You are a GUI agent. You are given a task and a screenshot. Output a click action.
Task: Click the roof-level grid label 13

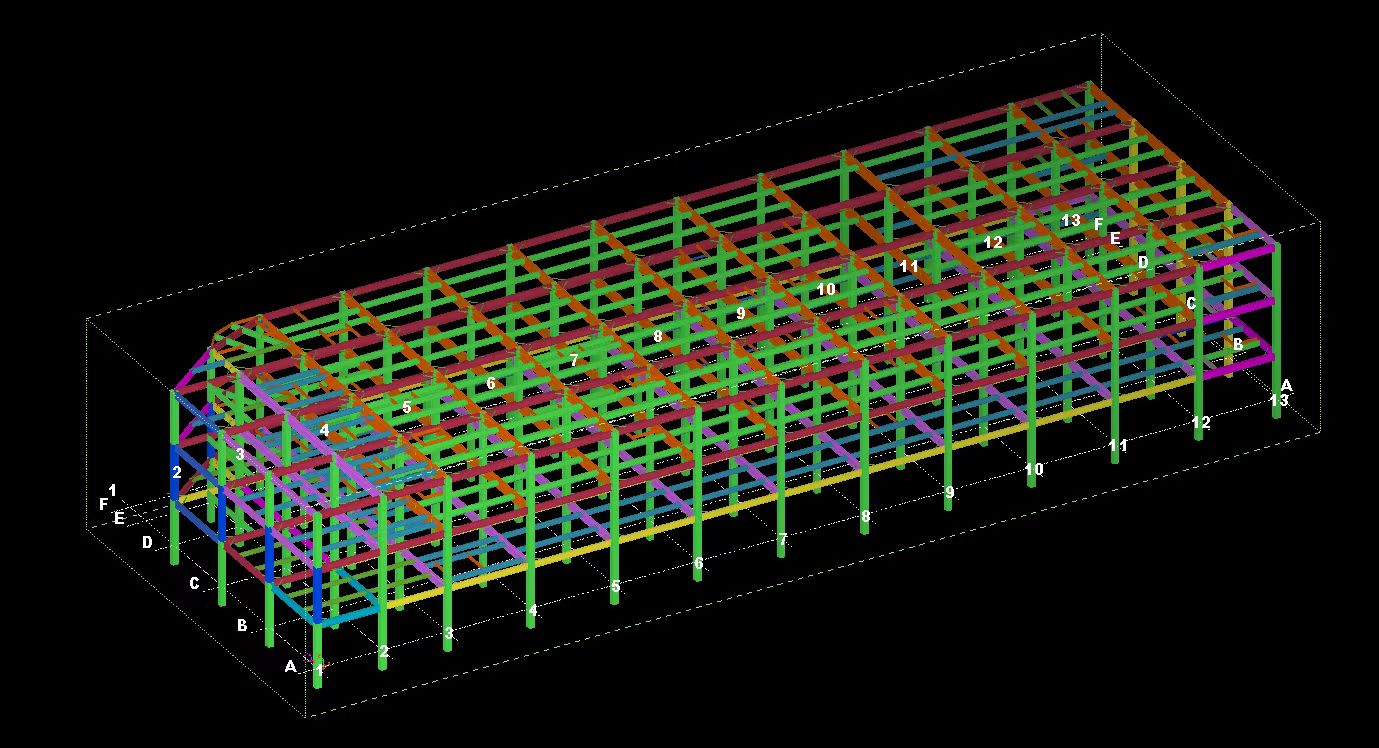point(1071,220)
